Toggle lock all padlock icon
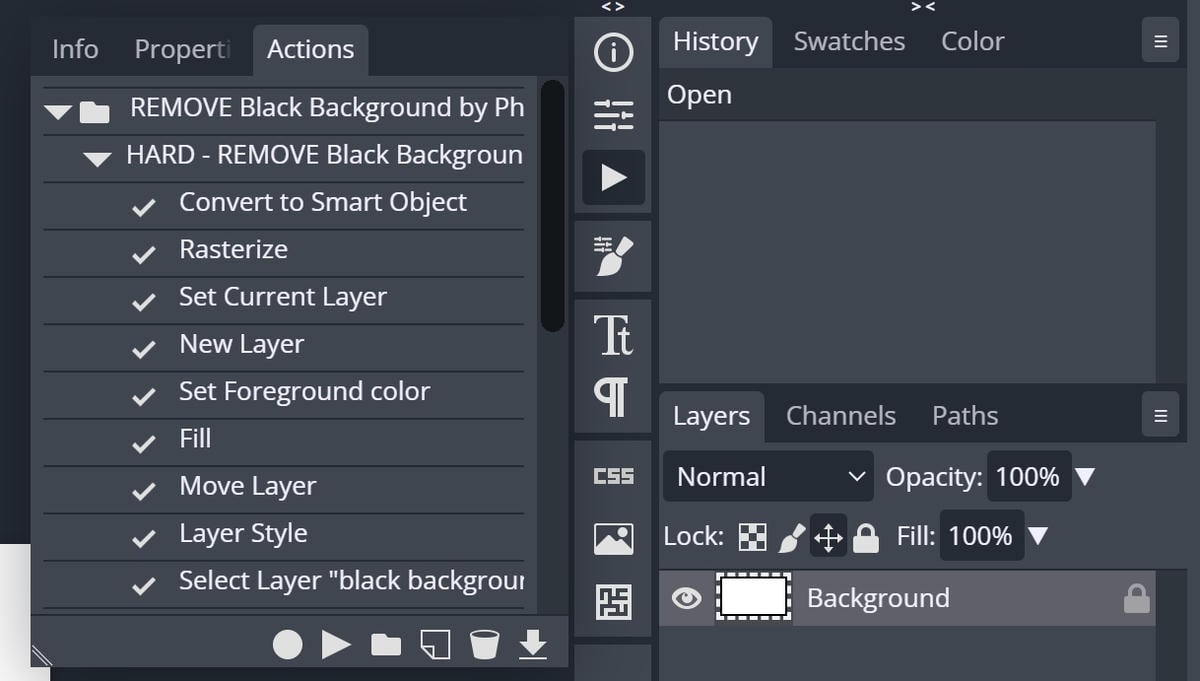Viewport: 1200px width, 681px height. click(866, 538)
